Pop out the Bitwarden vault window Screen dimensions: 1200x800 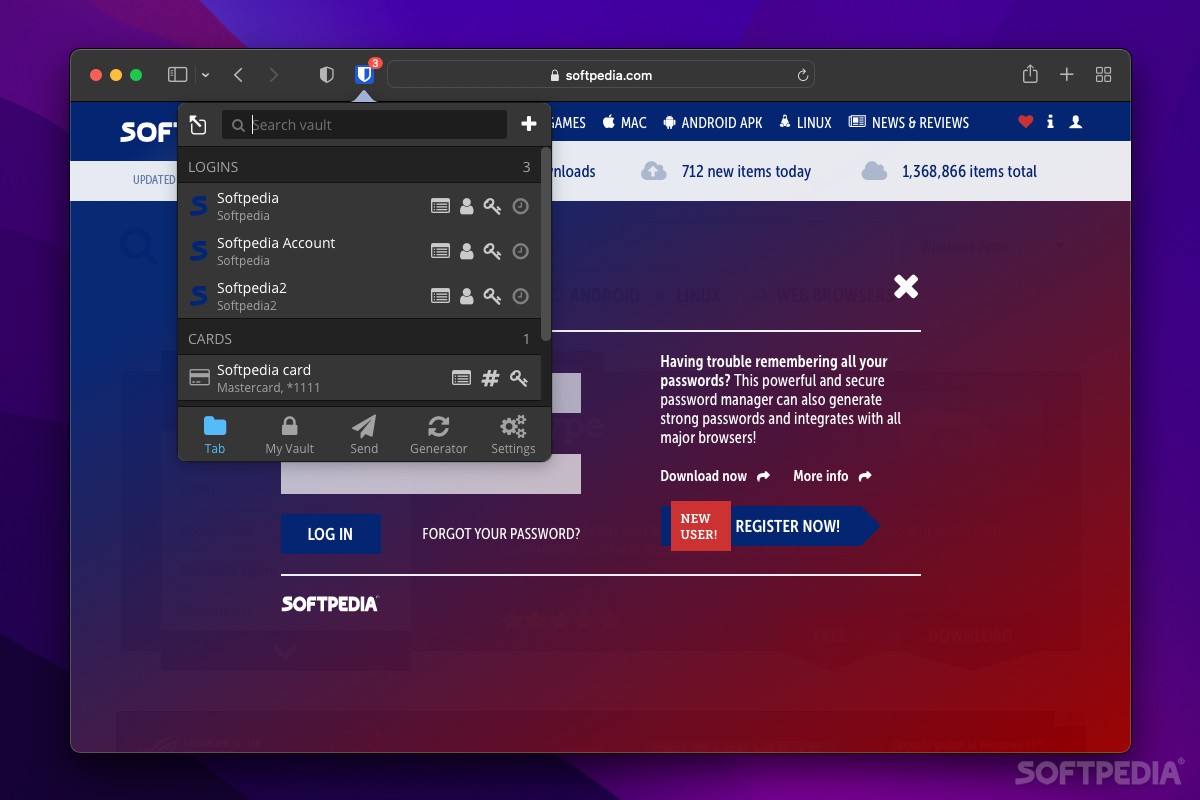(198, 125)
